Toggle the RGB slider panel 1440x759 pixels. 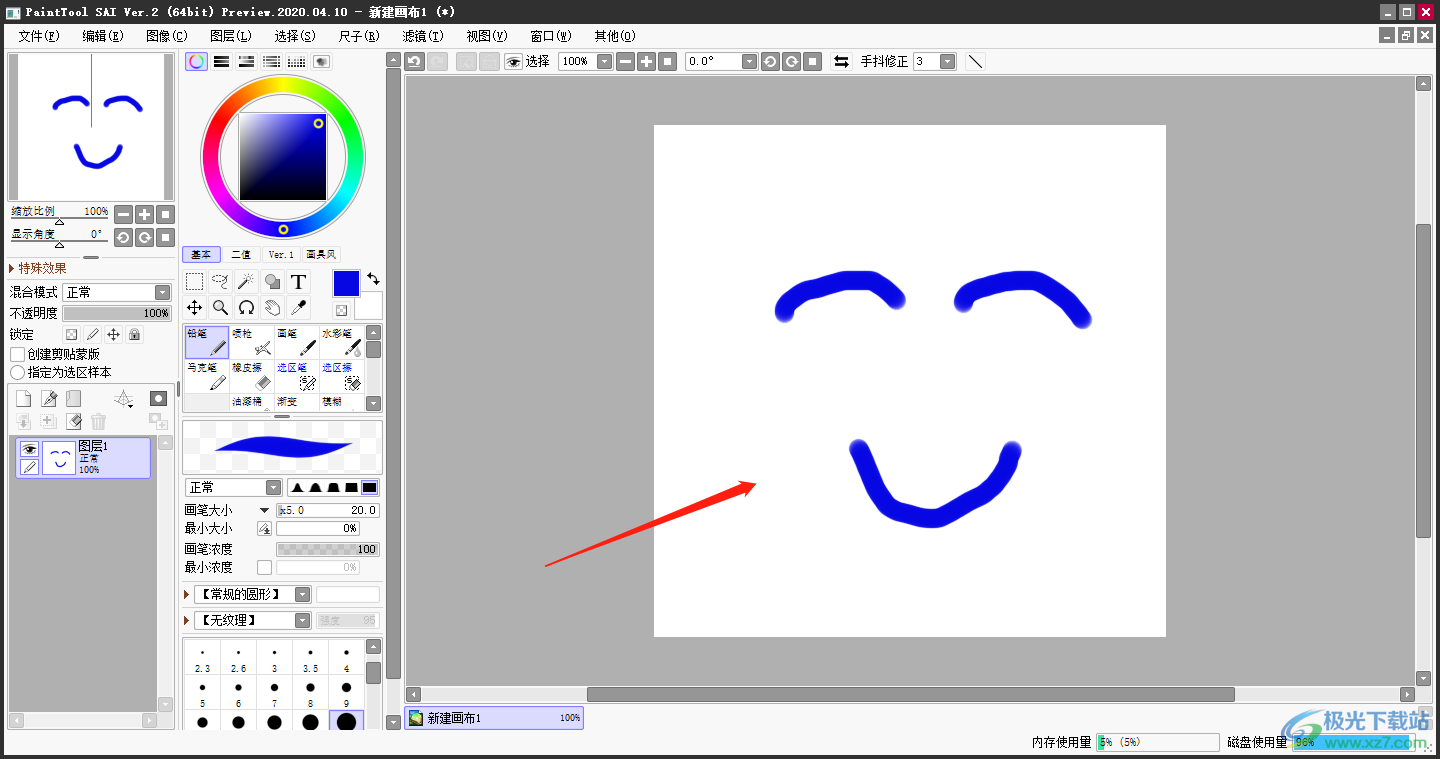222,61
